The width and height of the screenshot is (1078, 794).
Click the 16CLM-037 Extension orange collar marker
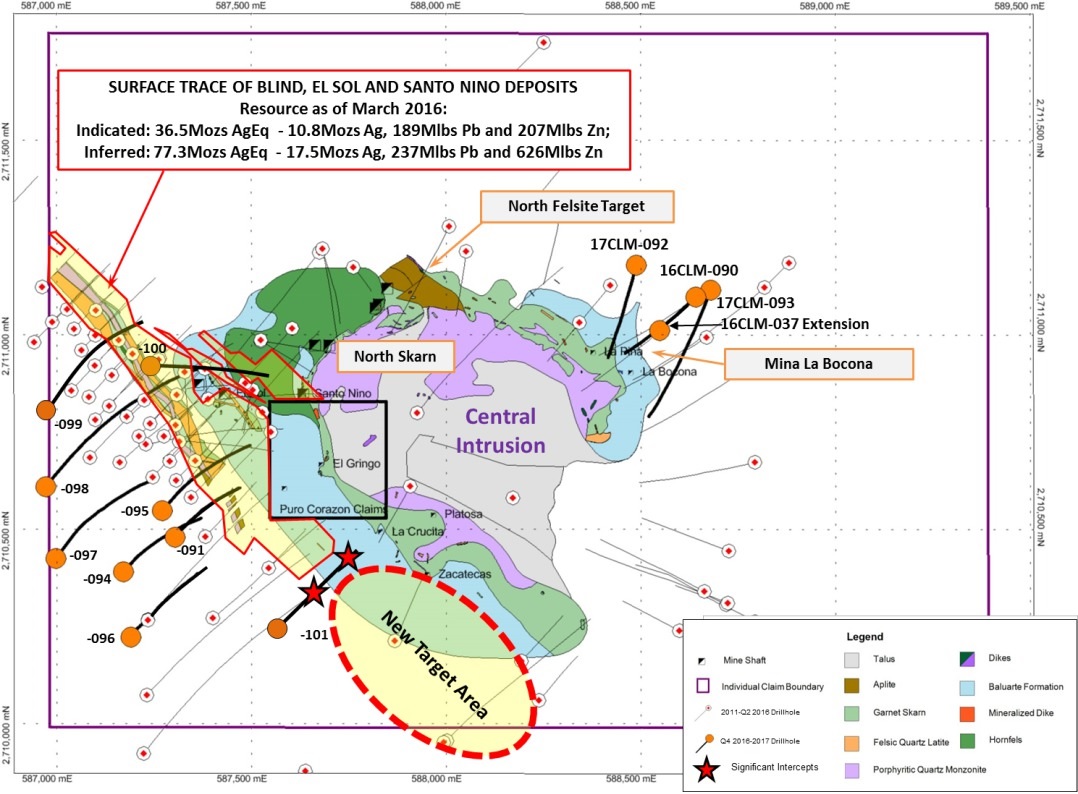(659, 330)
